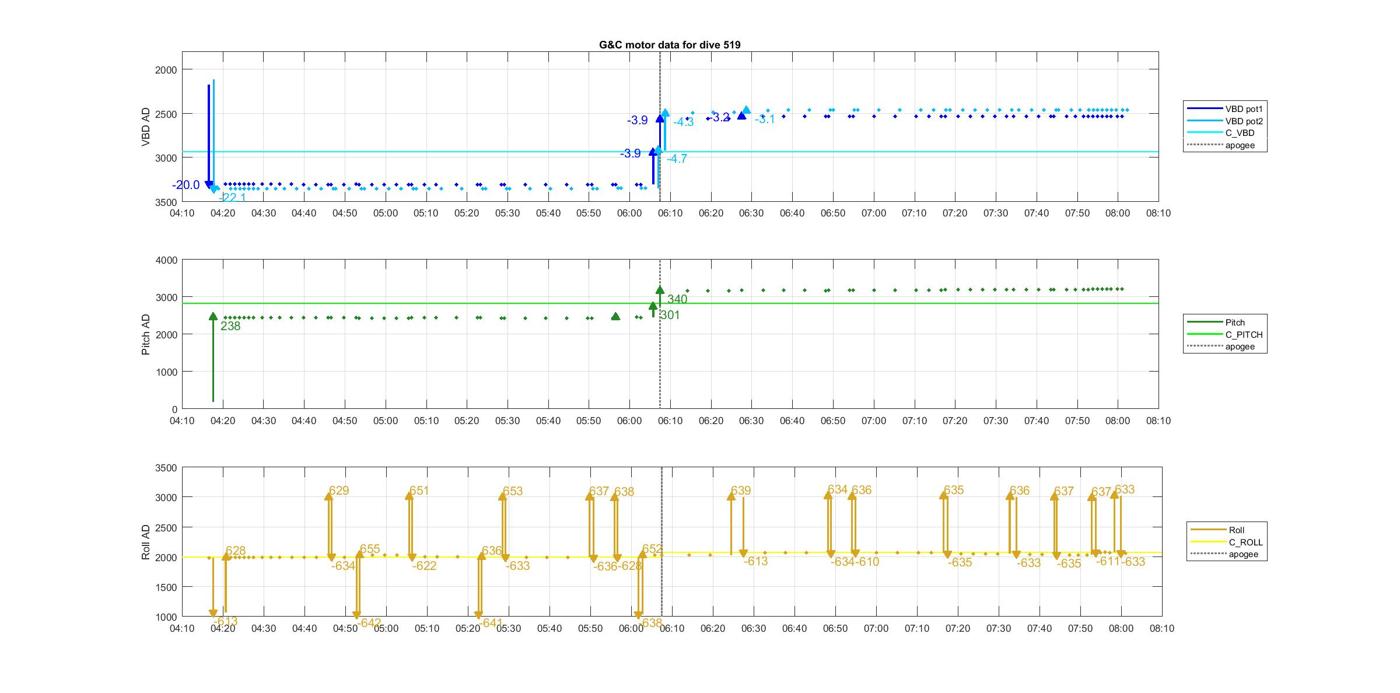
Task: Click the 'Roll AD' y-axis label
Action: [x=146, y=541]
